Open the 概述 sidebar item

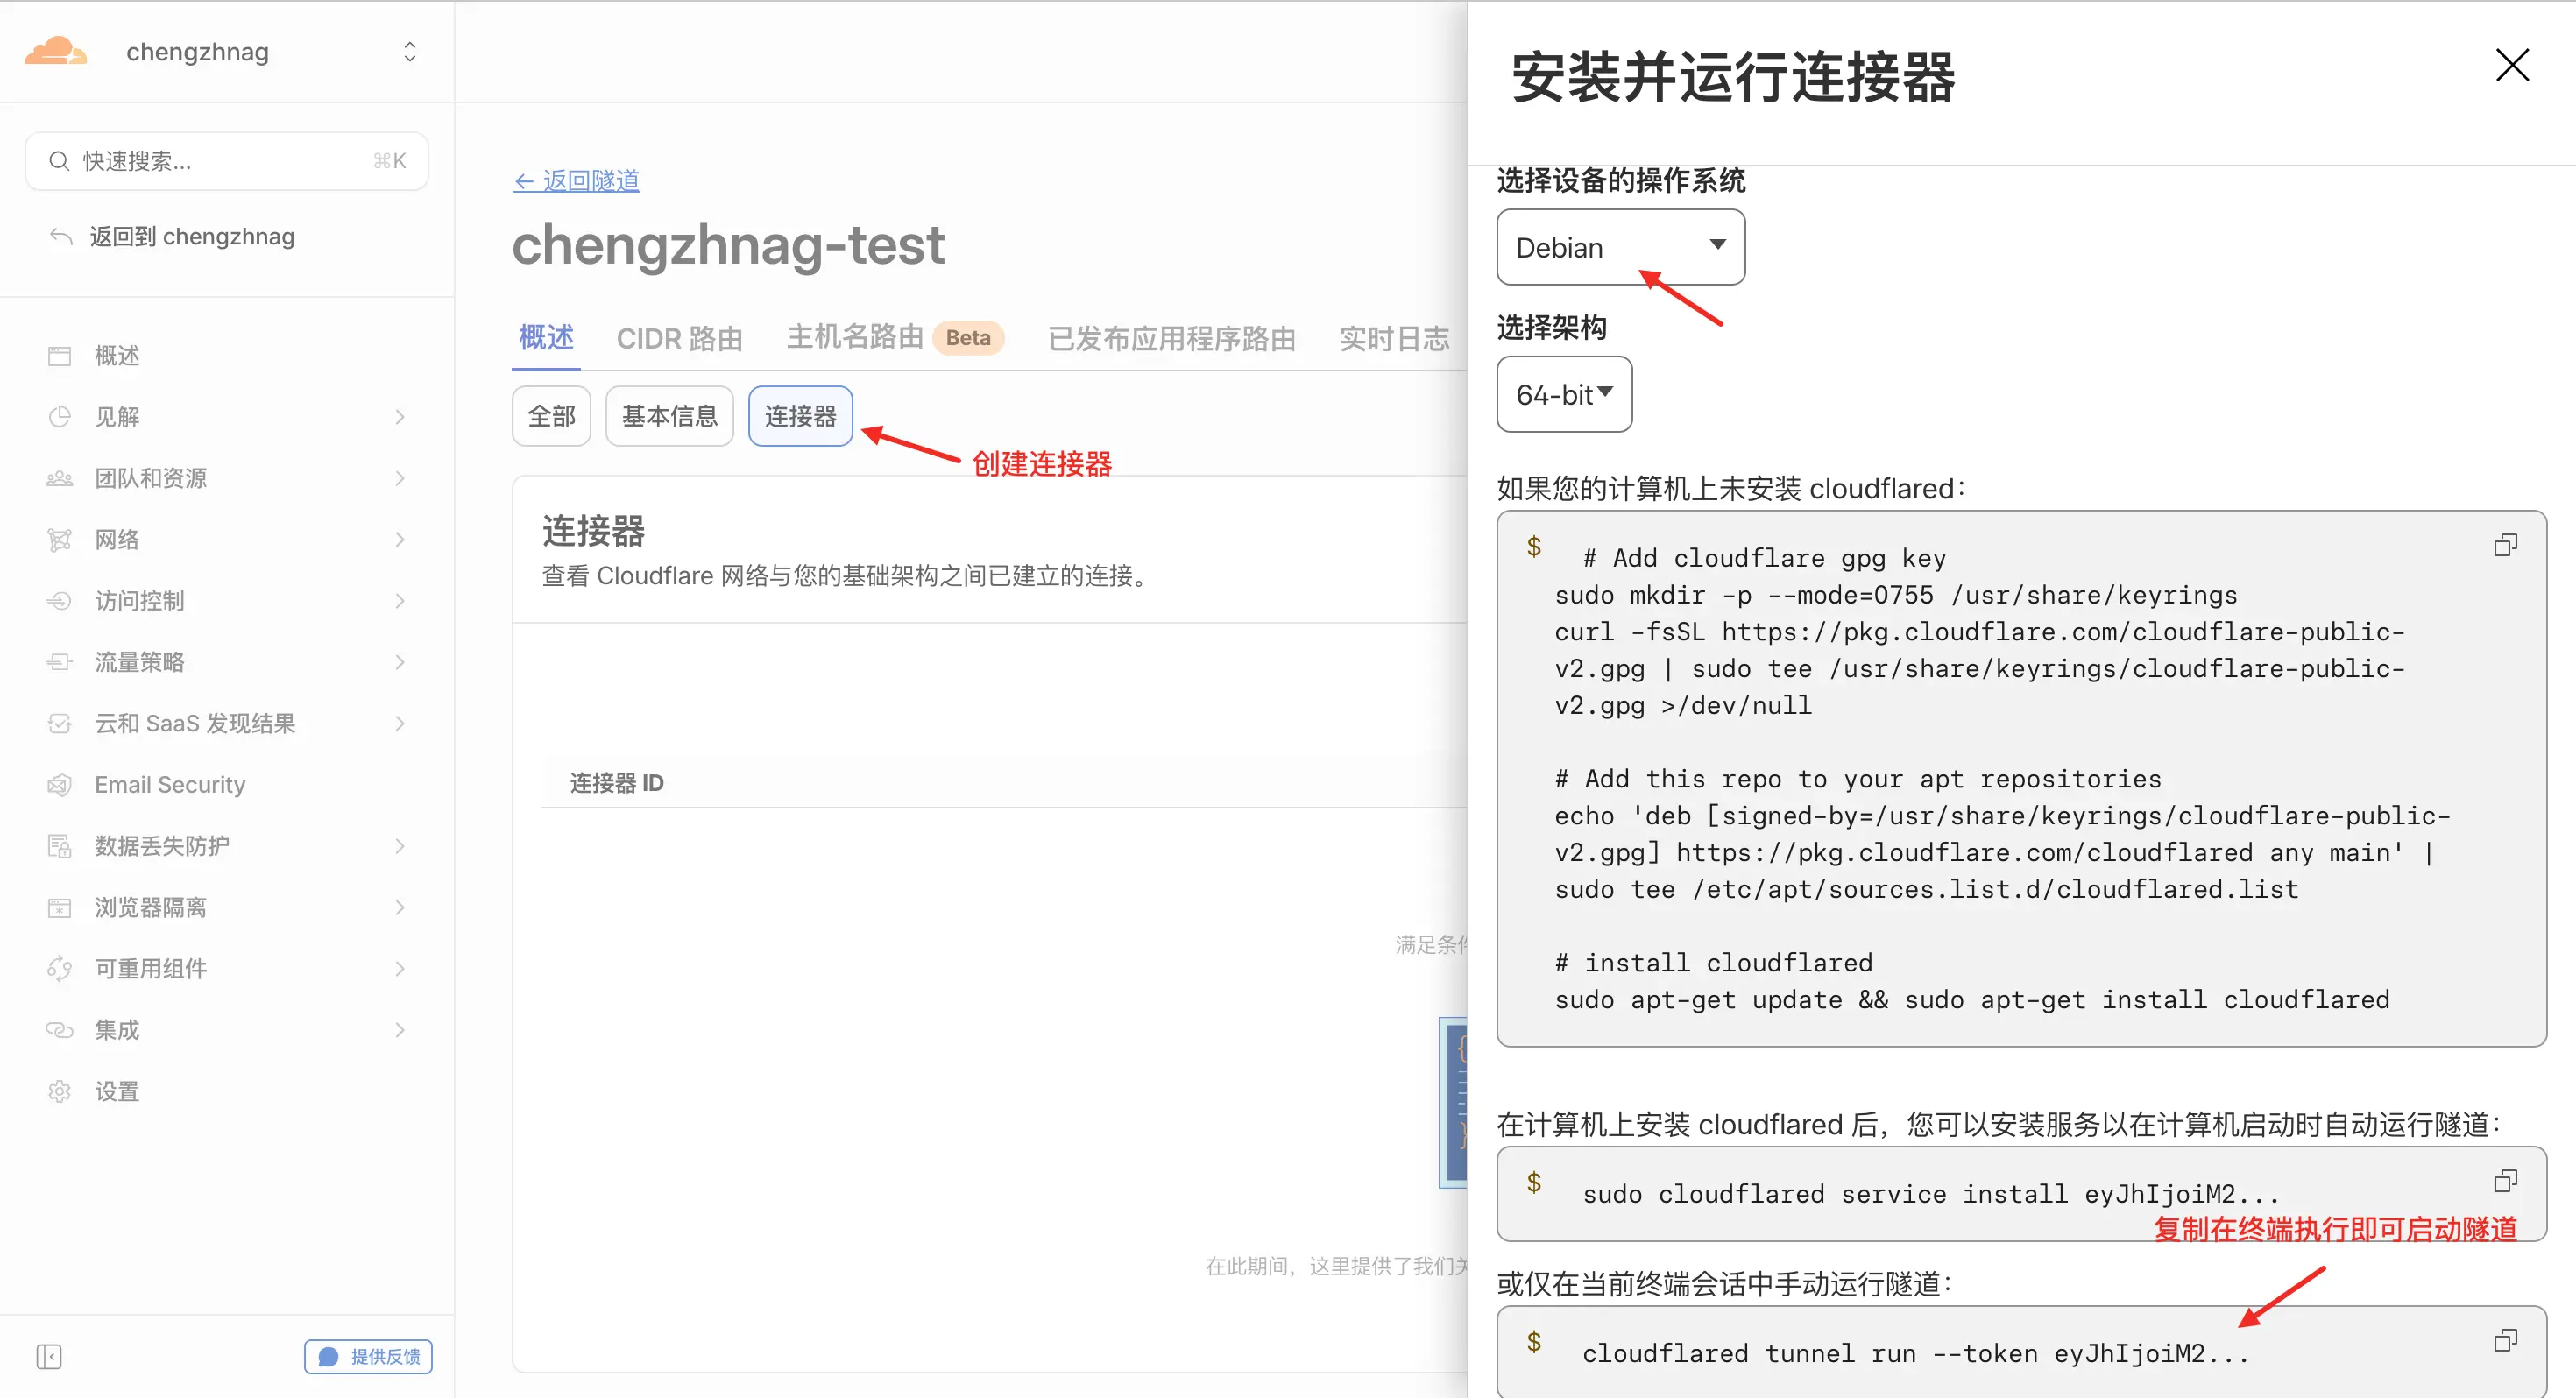[116, 356]
